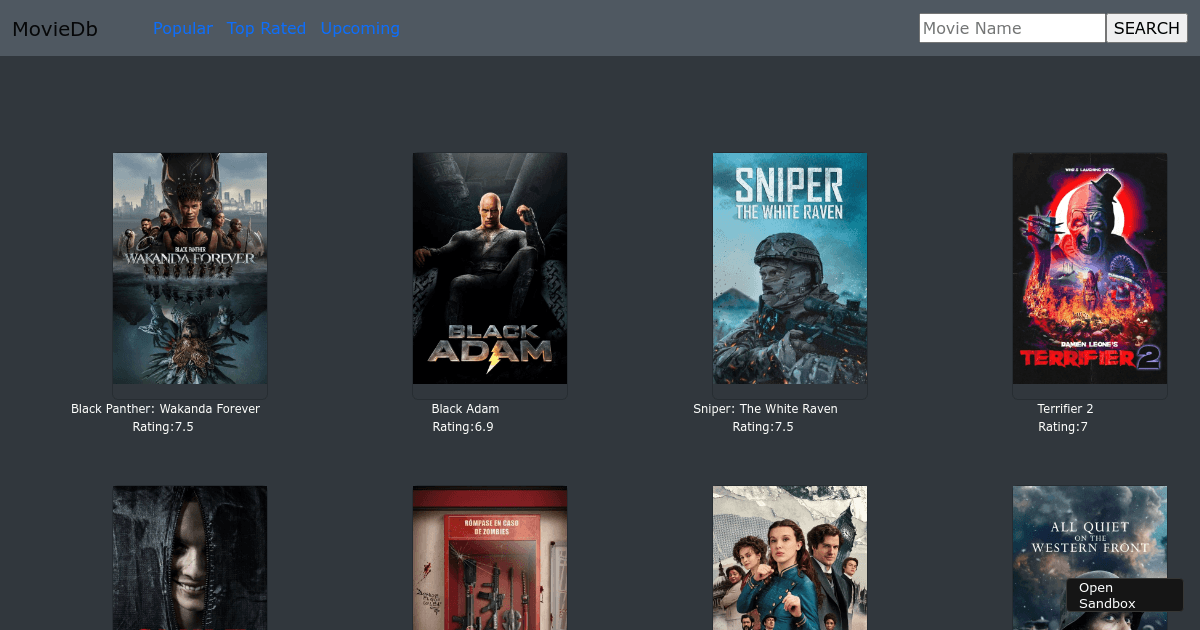Open the zombie weapons cabinet poster
1200x630 pixels.
coord(490,557)
